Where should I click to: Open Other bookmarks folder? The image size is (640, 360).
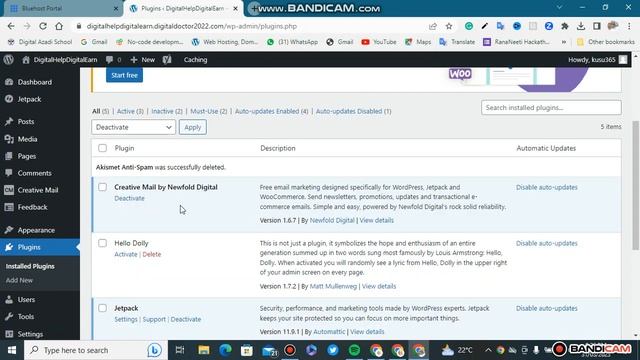(x=606, y=42)
